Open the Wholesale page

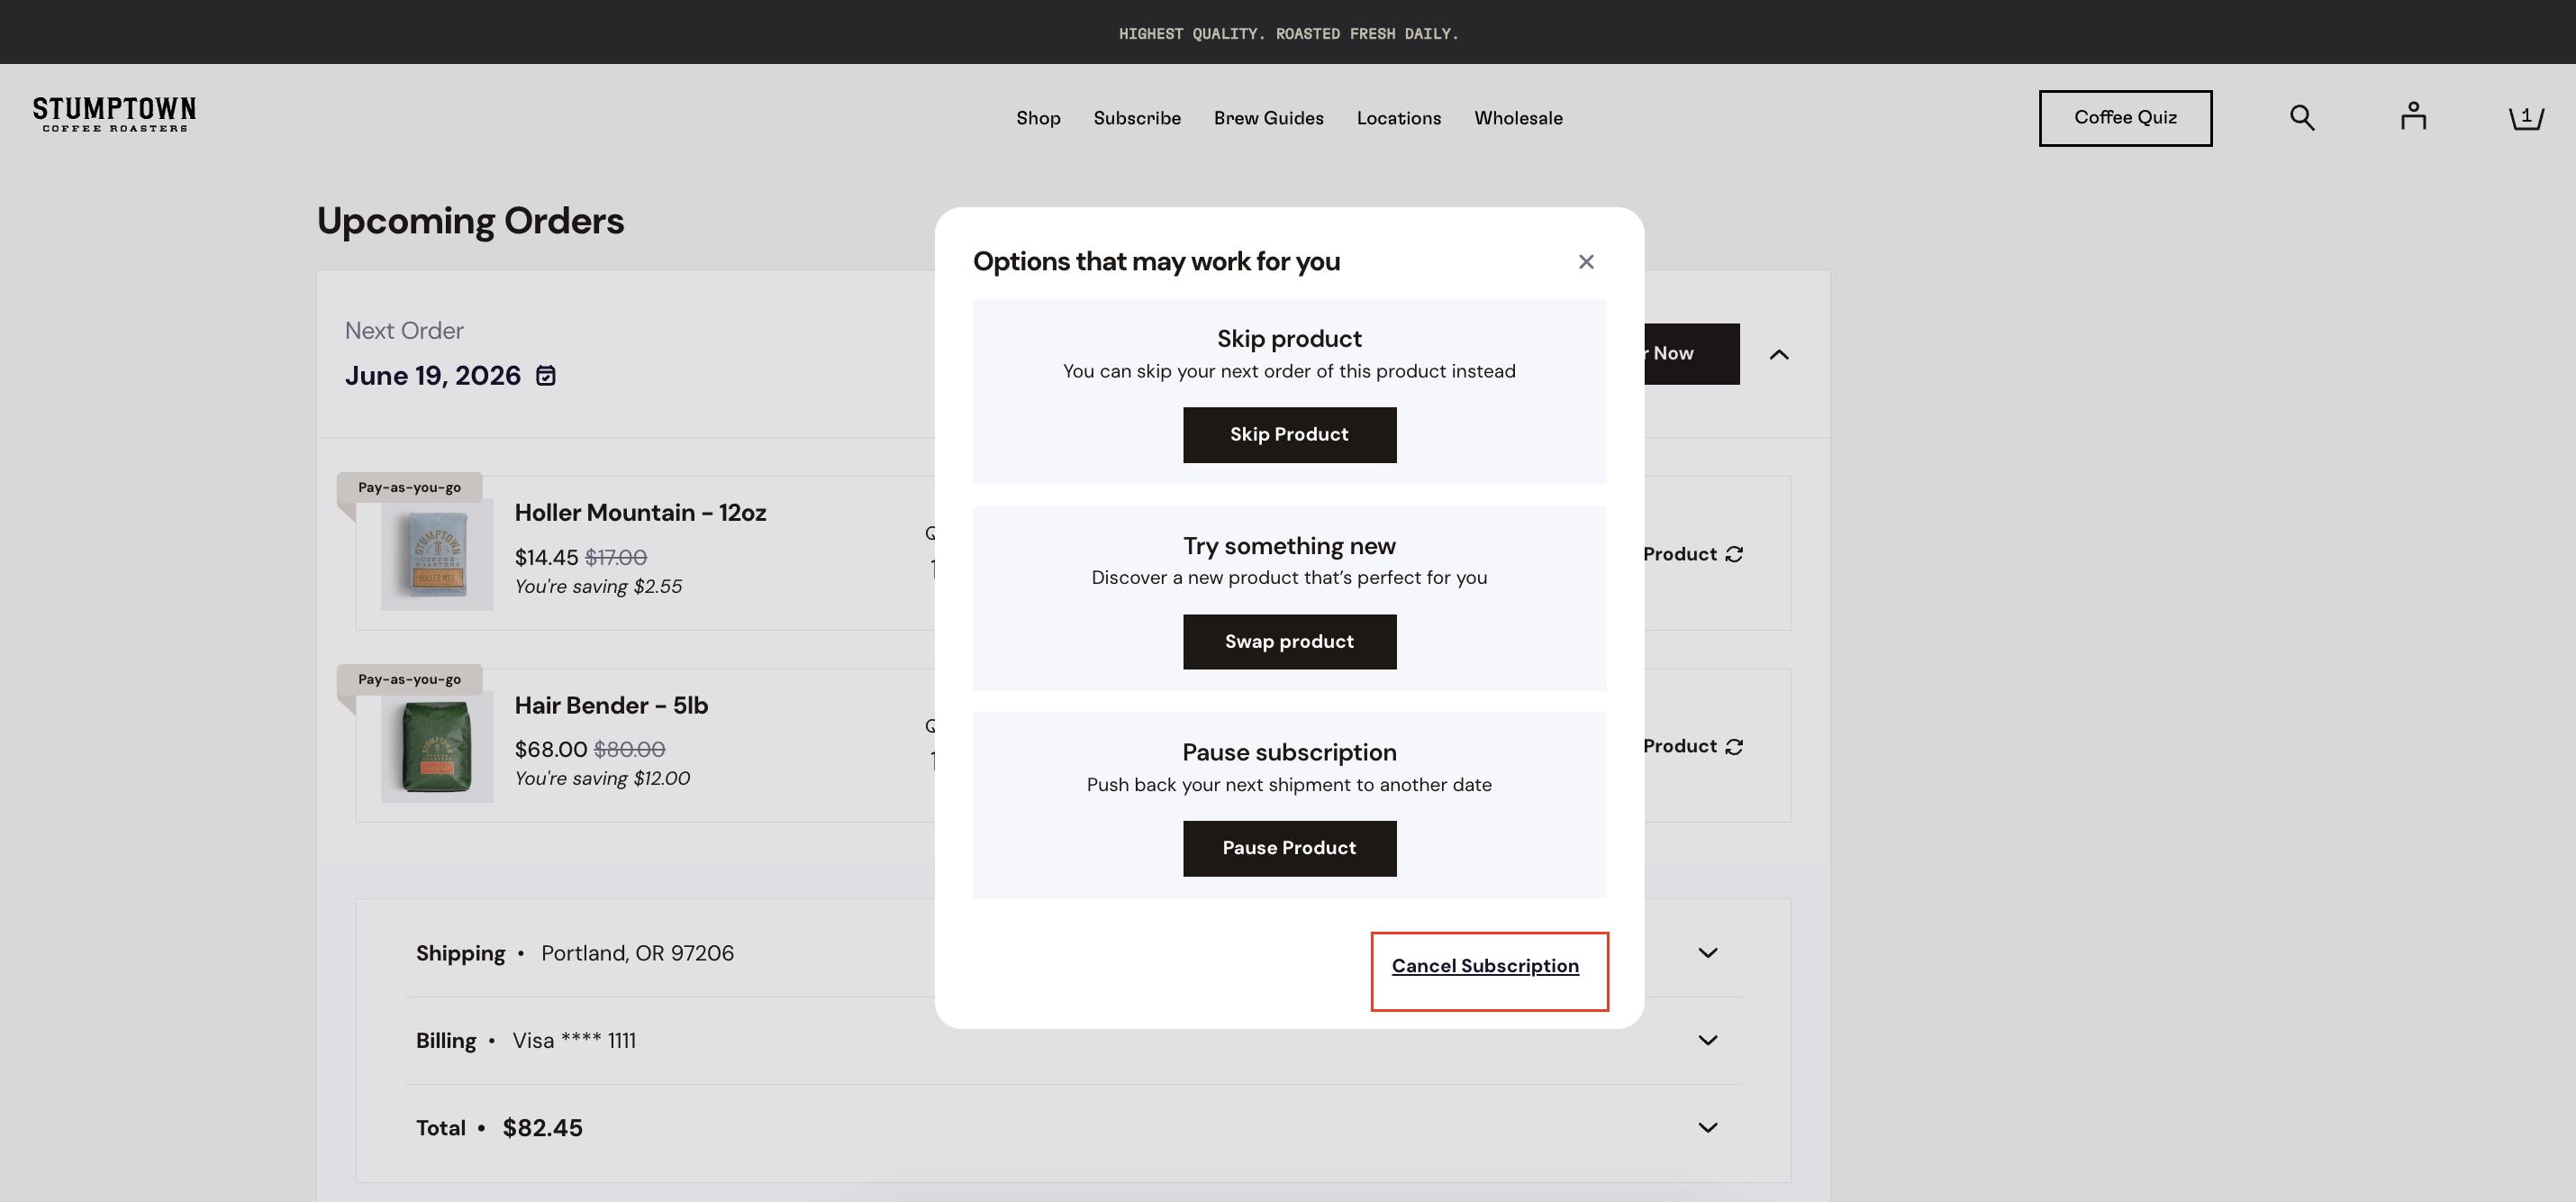1518,118
